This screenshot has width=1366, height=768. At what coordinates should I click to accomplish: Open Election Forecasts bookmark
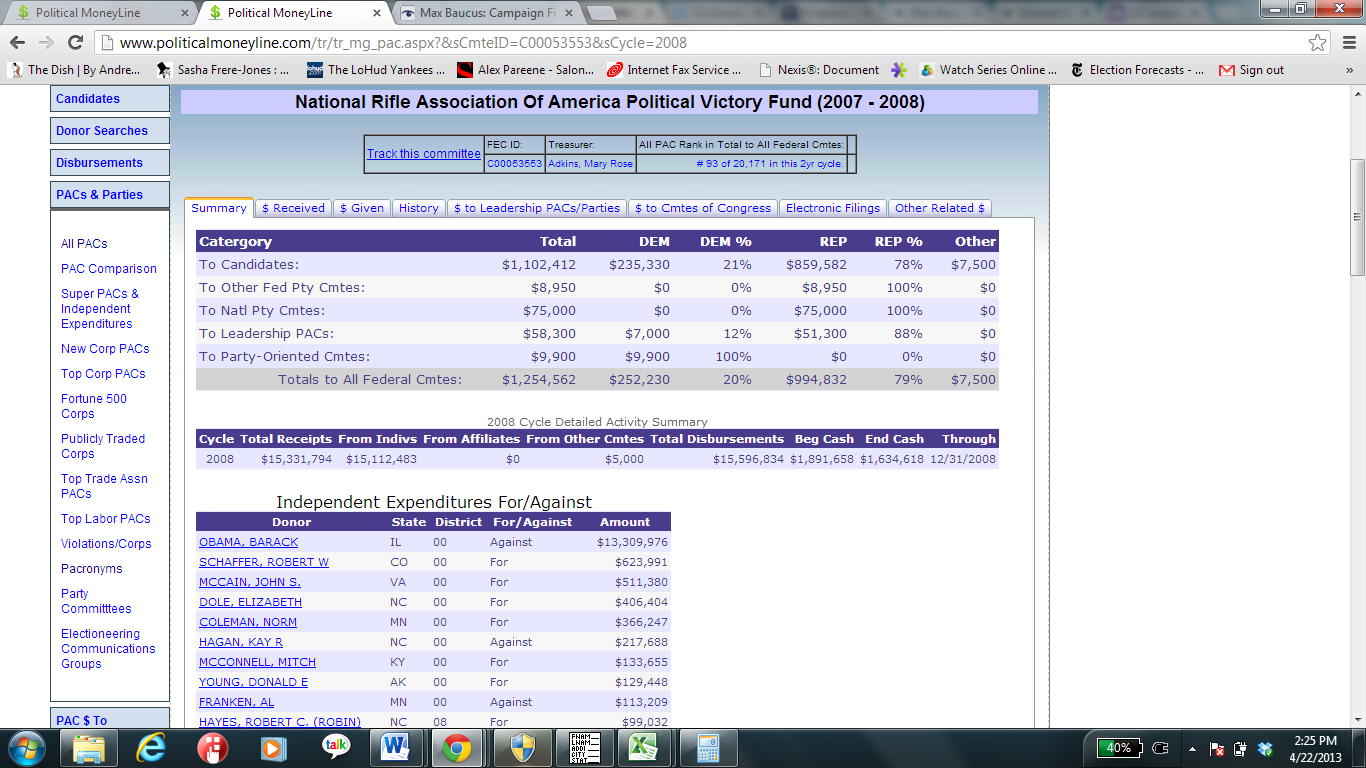click(x=1137, y=70)
